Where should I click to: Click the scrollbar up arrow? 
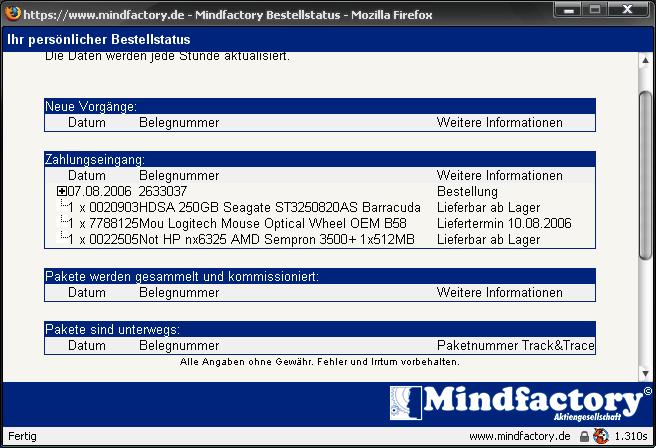(x=645, y=61)
